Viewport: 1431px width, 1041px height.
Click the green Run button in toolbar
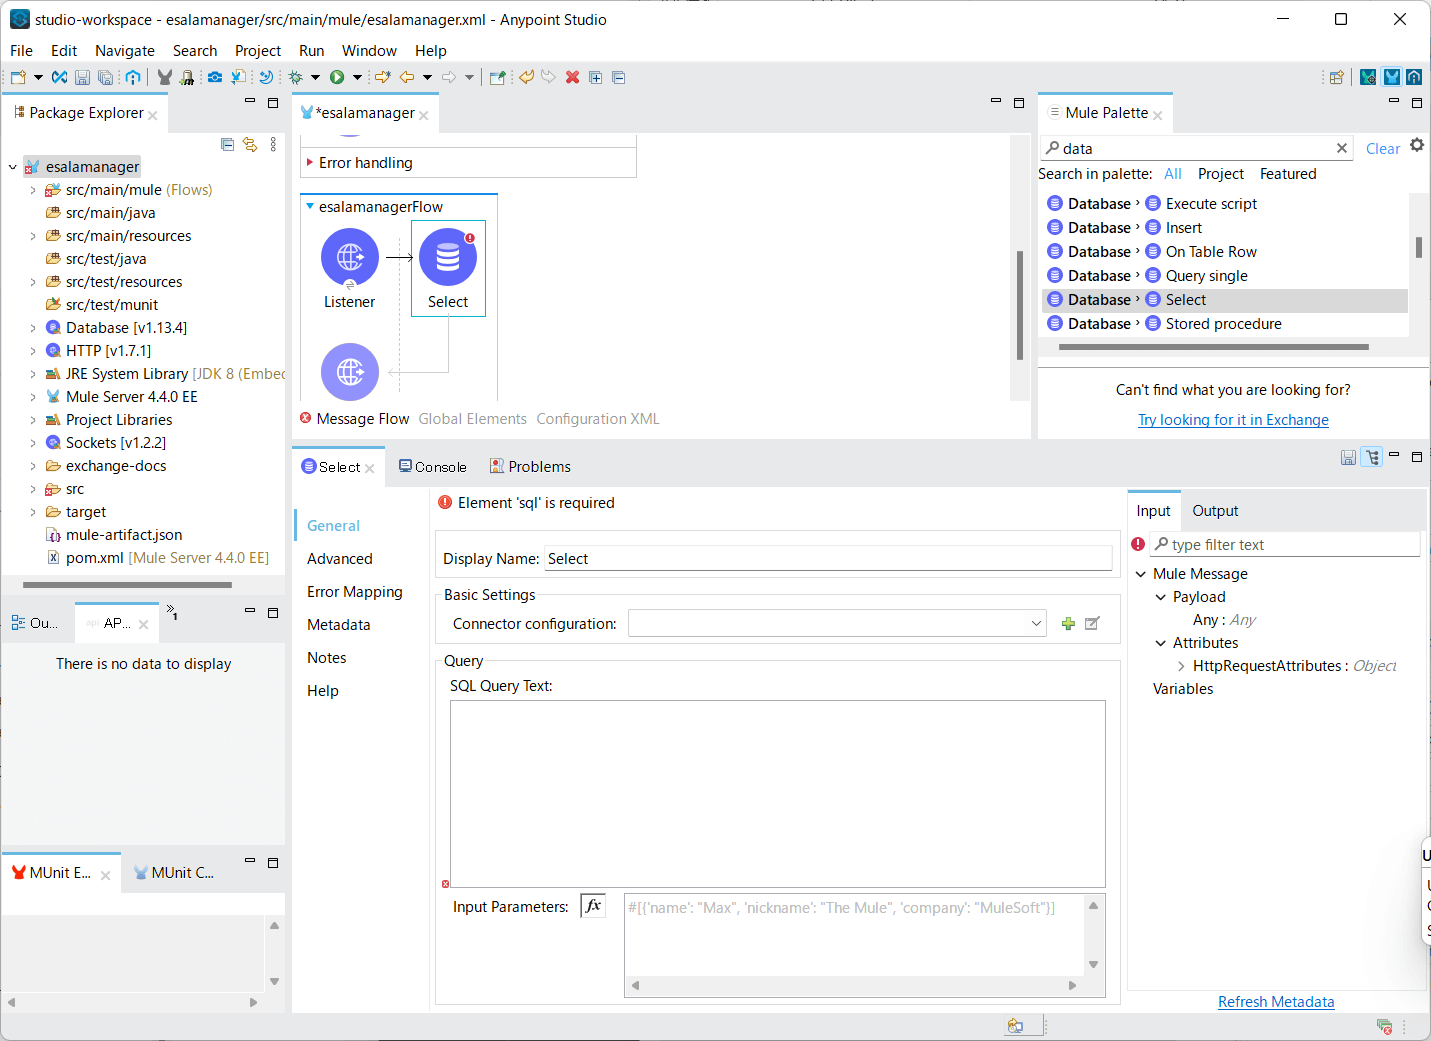pos(337,77)
